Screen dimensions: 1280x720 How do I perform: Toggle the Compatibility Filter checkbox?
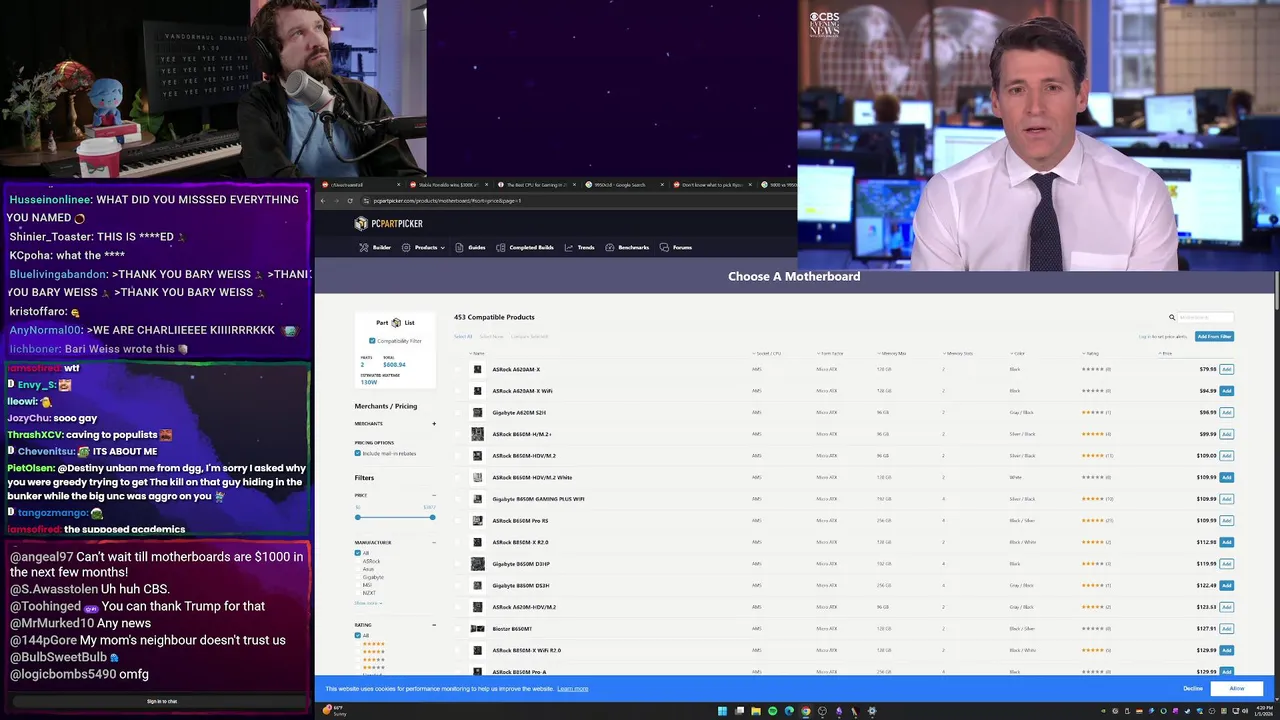372,341
